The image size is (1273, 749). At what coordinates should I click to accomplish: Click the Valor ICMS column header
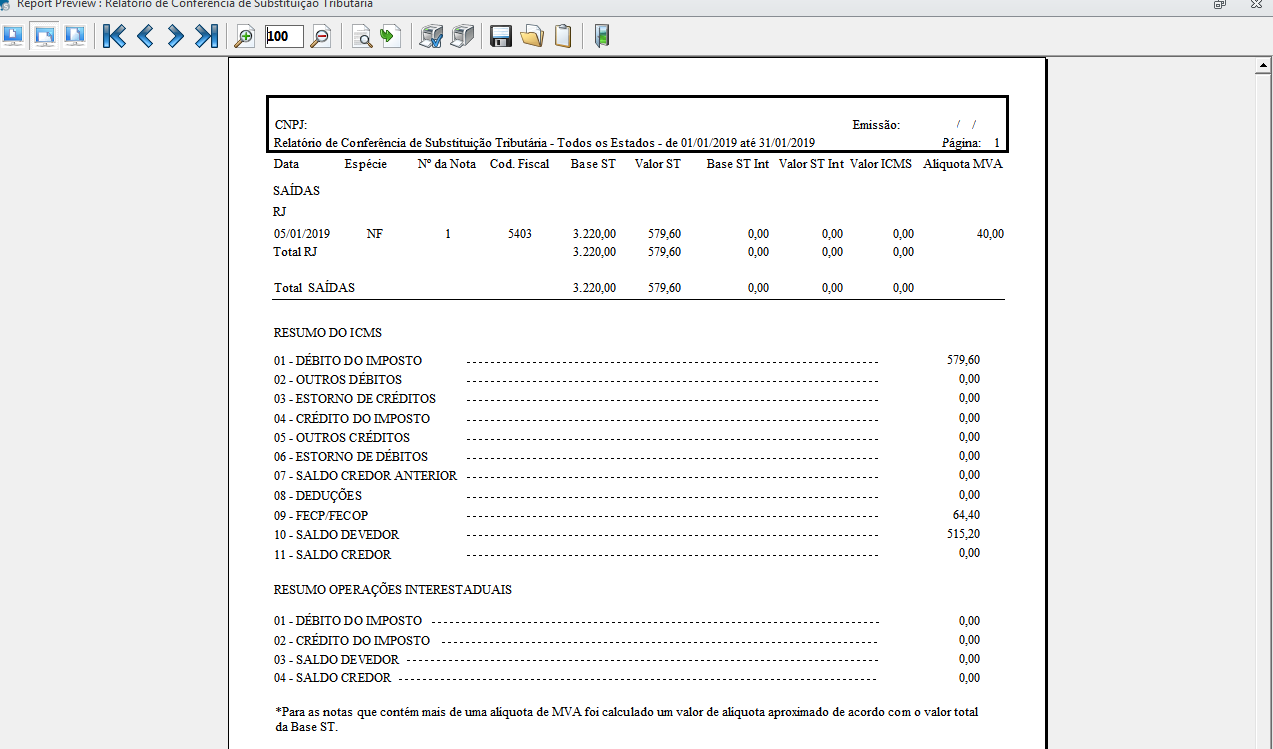pyautogui.click(x=881, y=164)
